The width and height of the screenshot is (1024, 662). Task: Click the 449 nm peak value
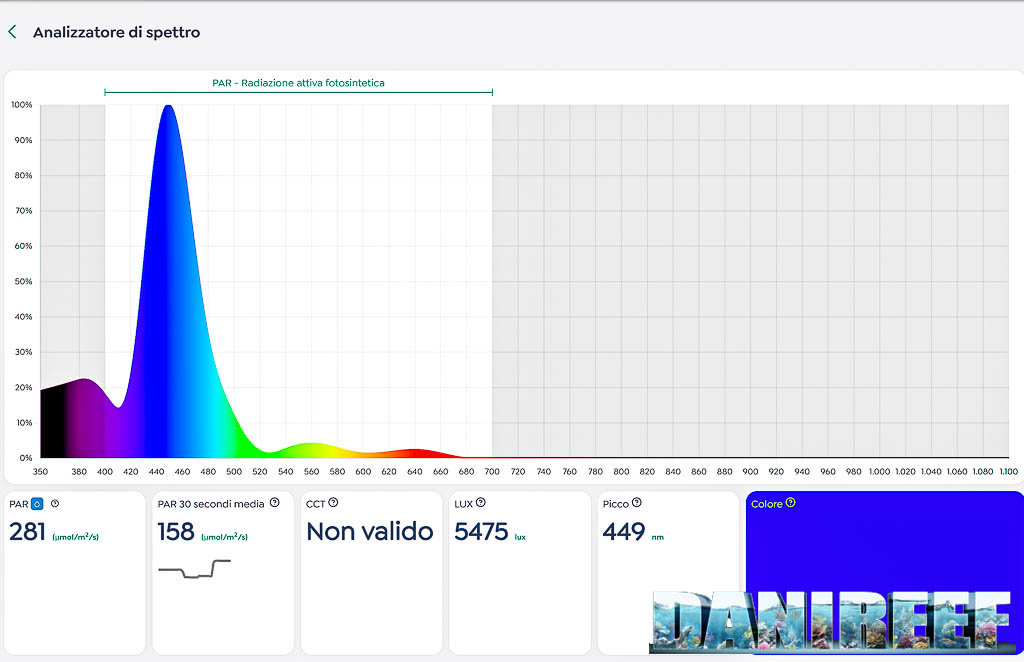pos(624,532)
